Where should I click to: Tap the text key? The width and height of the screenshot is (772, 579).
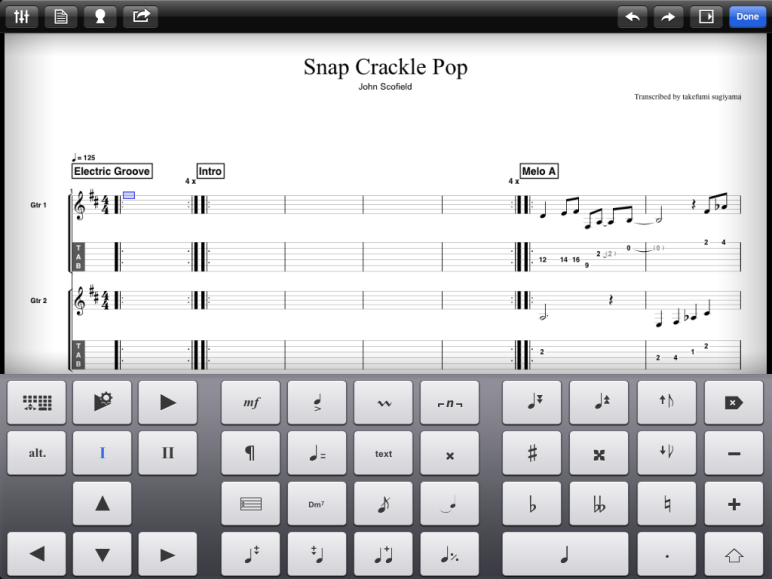coord(384,453)
